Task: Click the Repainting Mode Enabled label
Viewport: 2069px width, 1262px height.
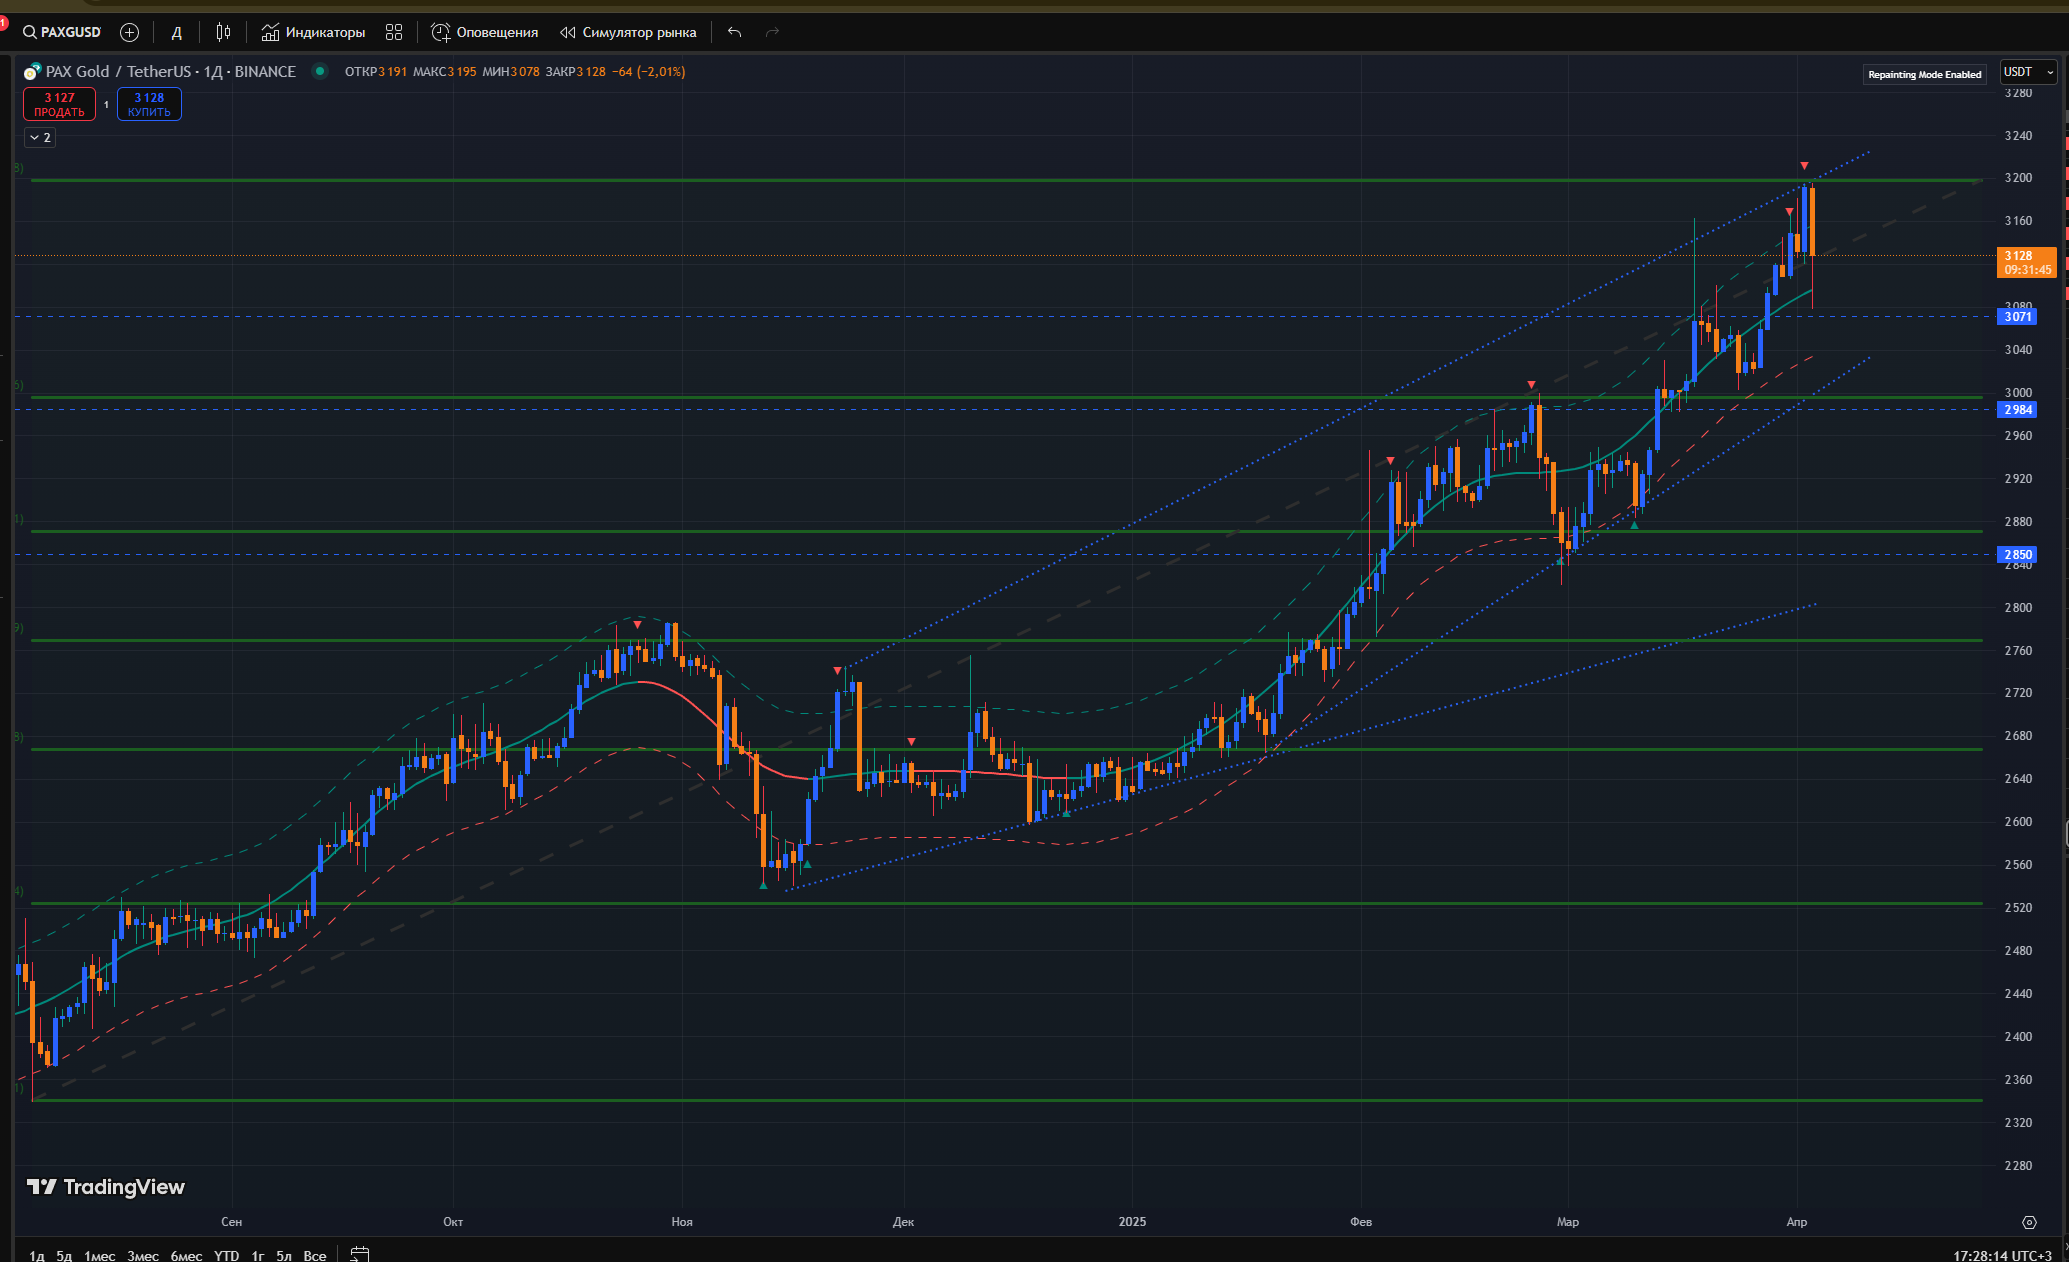Action: (x=1924, y=74)
